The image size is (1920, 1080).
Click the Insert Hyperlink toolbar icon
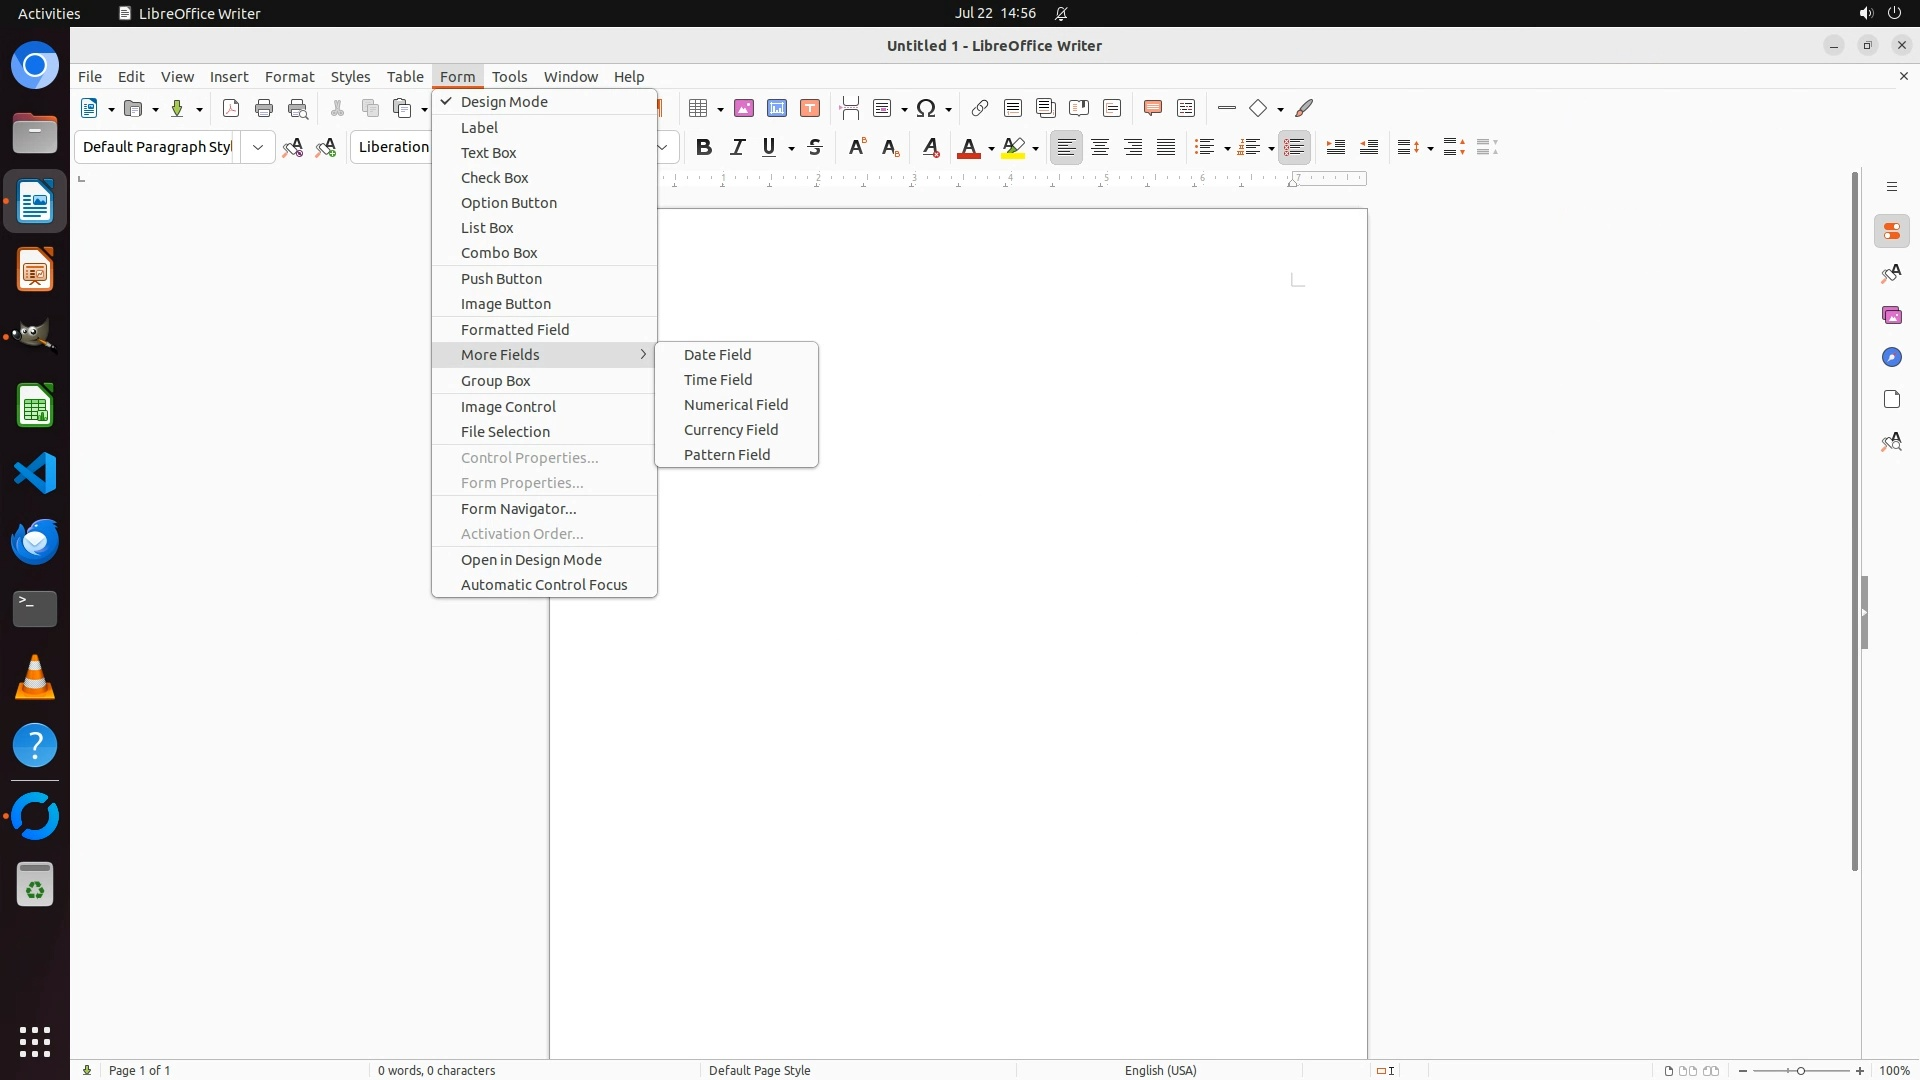[980, 108]
